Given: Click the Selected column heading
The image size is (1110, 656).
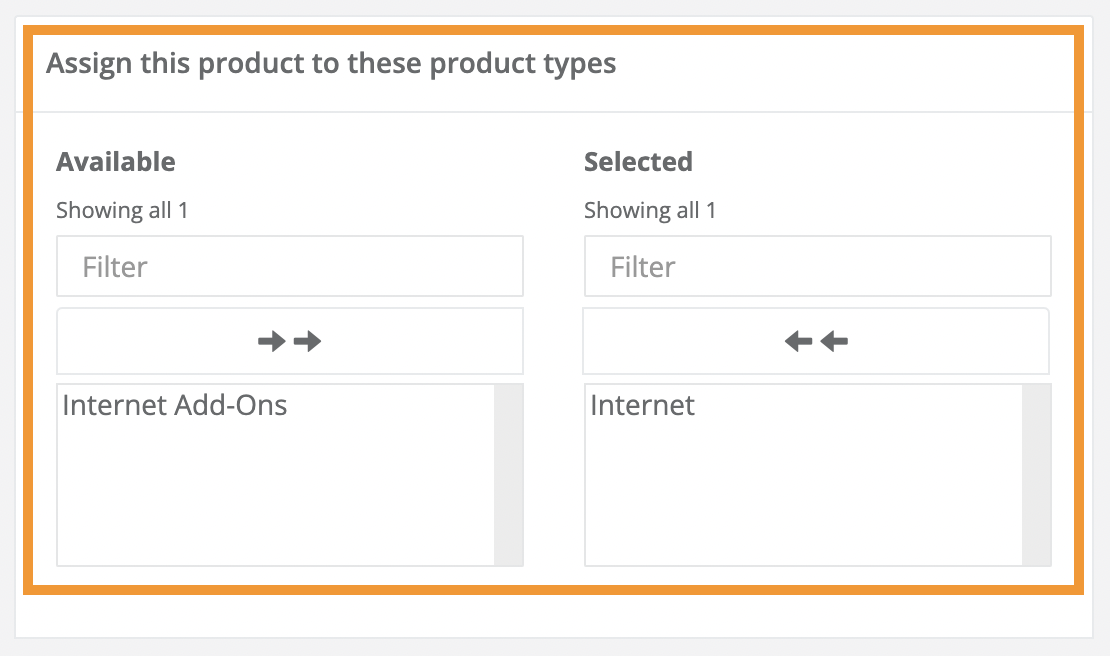Looking at the screenshot, I should 638,161.
